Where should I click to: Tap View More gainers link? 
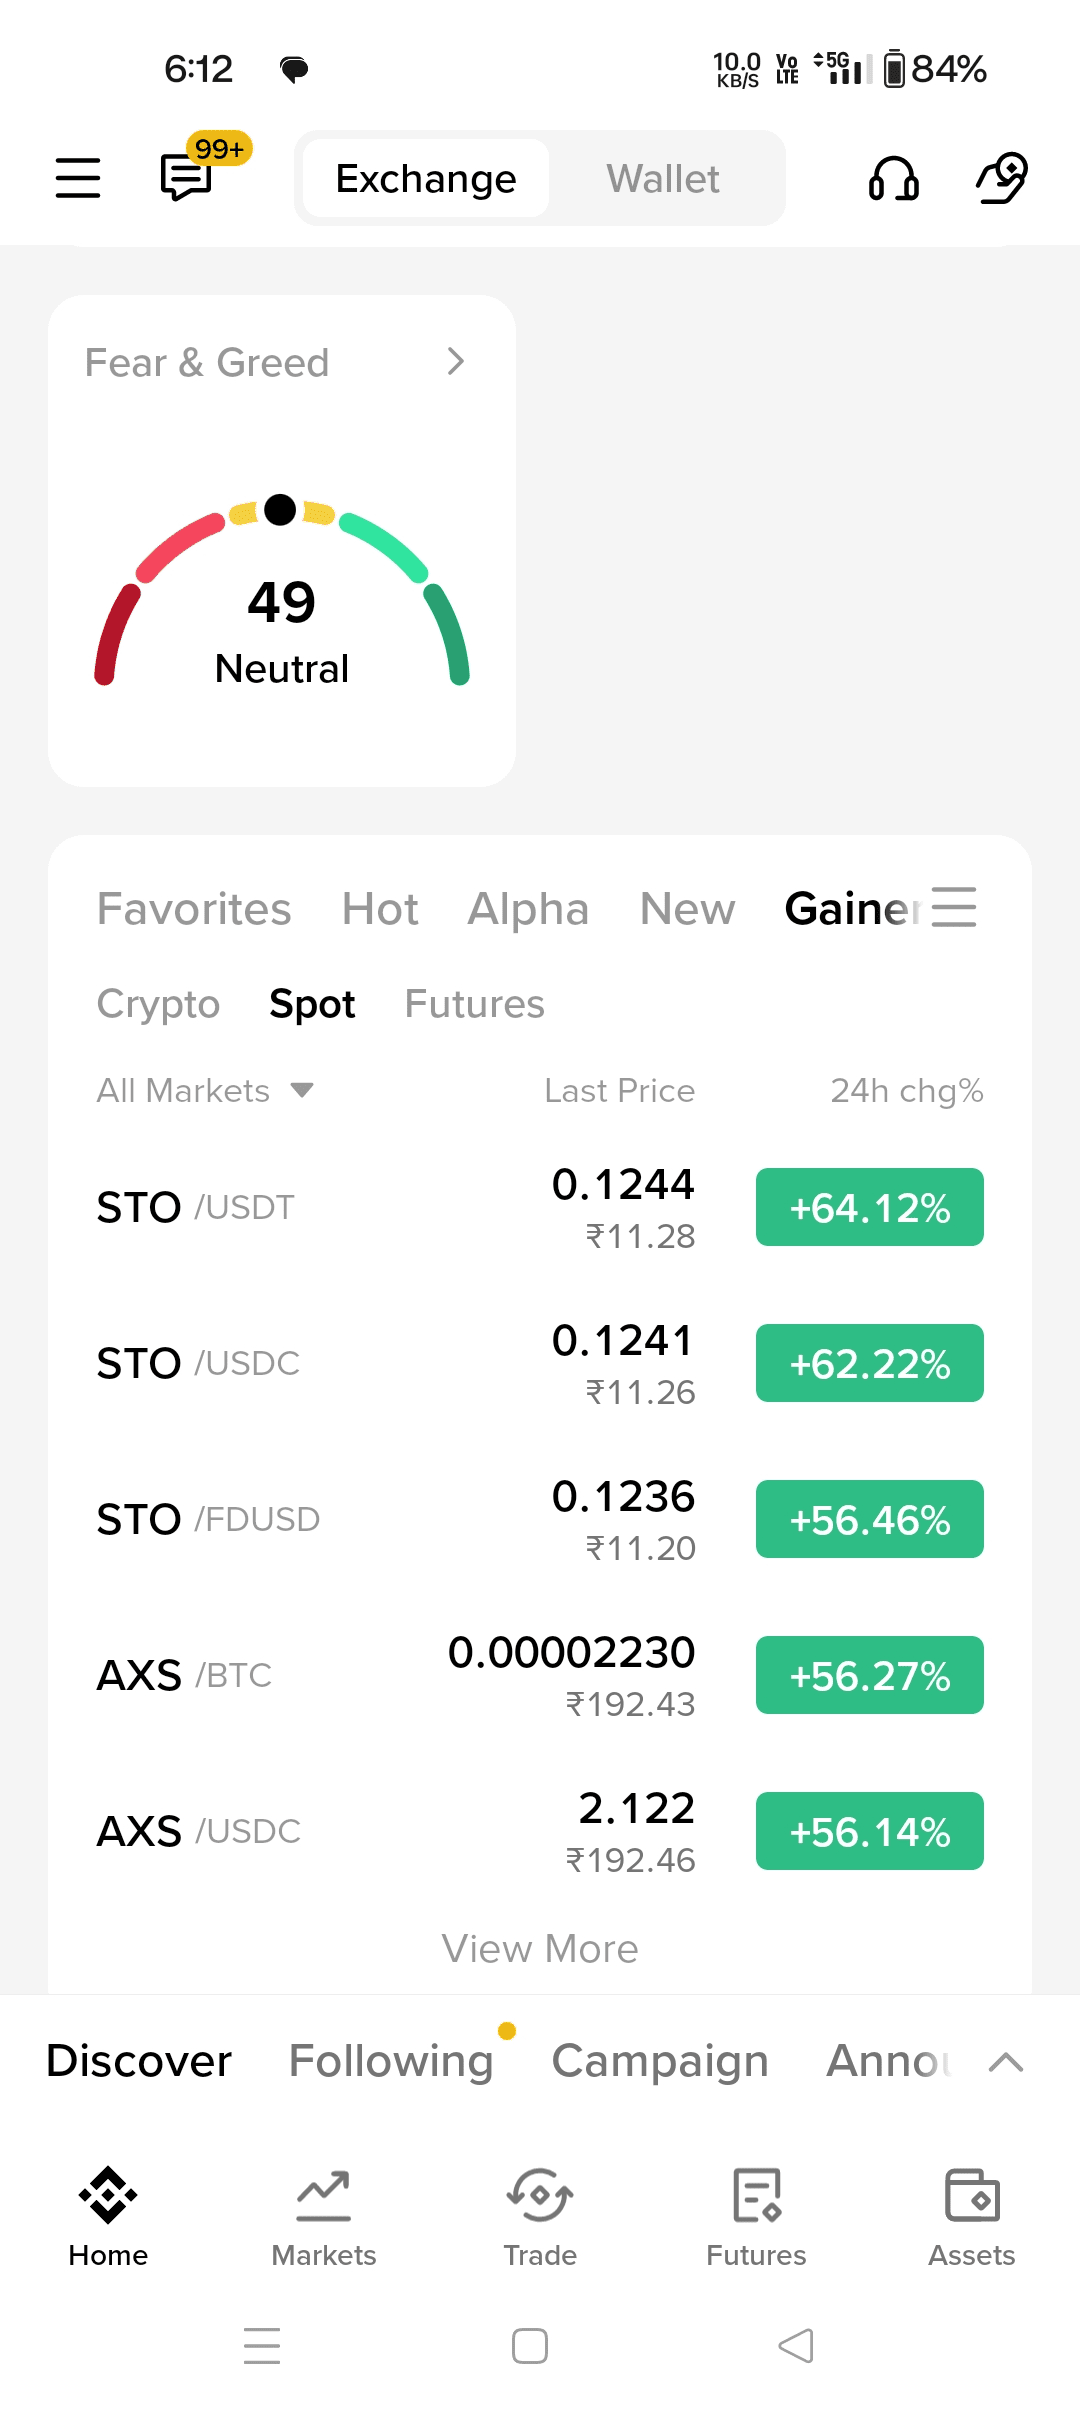pyautogui.click(x=540, y=1949)
